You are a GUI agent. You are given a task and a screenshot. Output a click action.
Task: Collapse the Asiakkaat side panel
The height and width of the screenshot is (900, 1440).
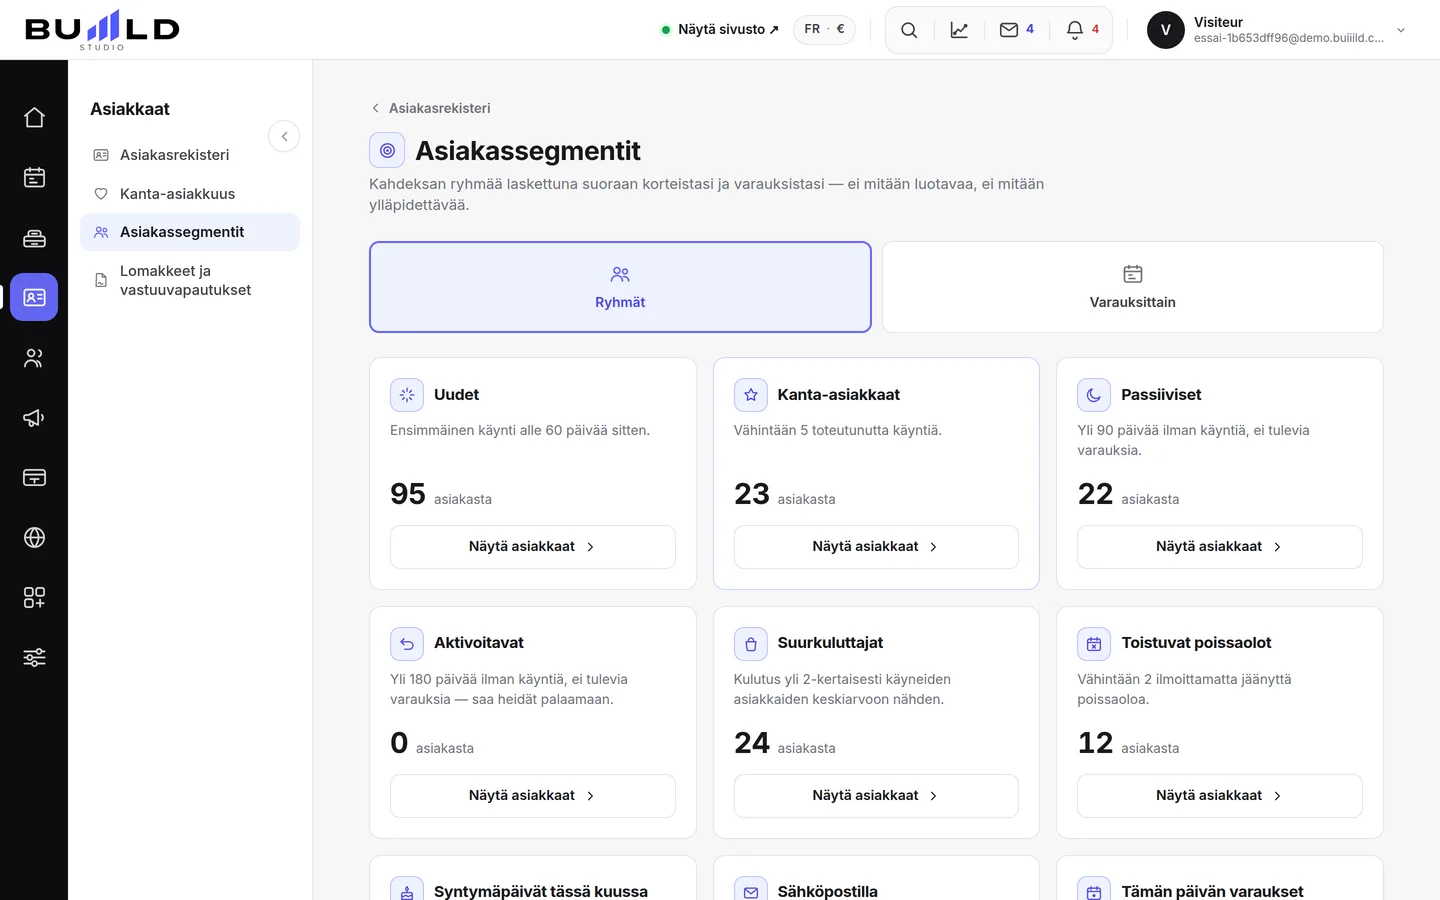(284, 136)
